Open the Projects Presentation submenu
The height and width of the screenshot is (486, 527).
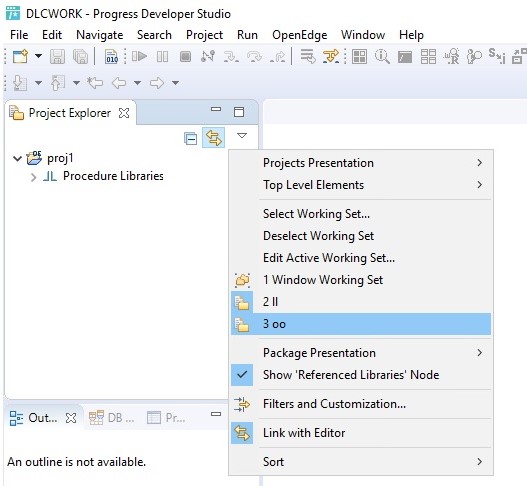(x=361, y=163)
